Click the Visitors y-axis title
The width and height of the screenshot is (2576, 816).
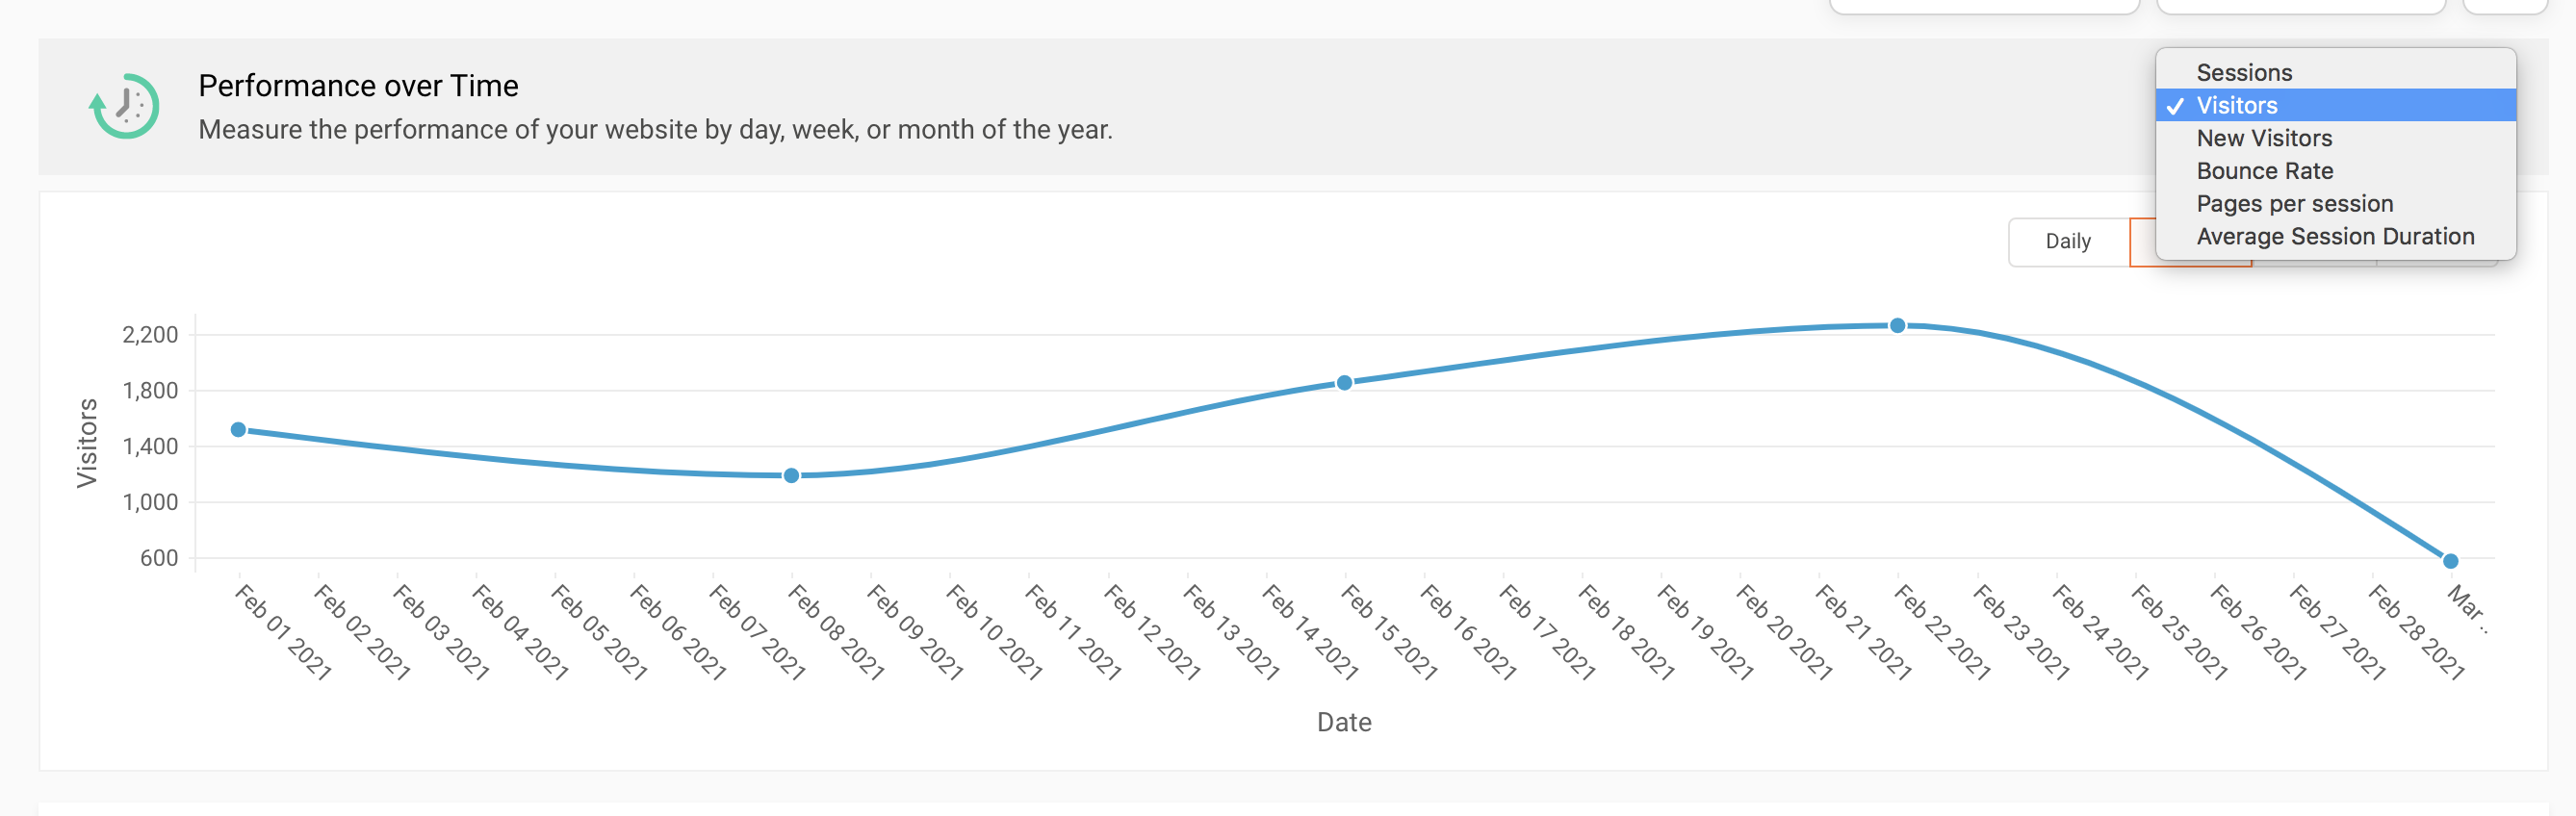88,443
